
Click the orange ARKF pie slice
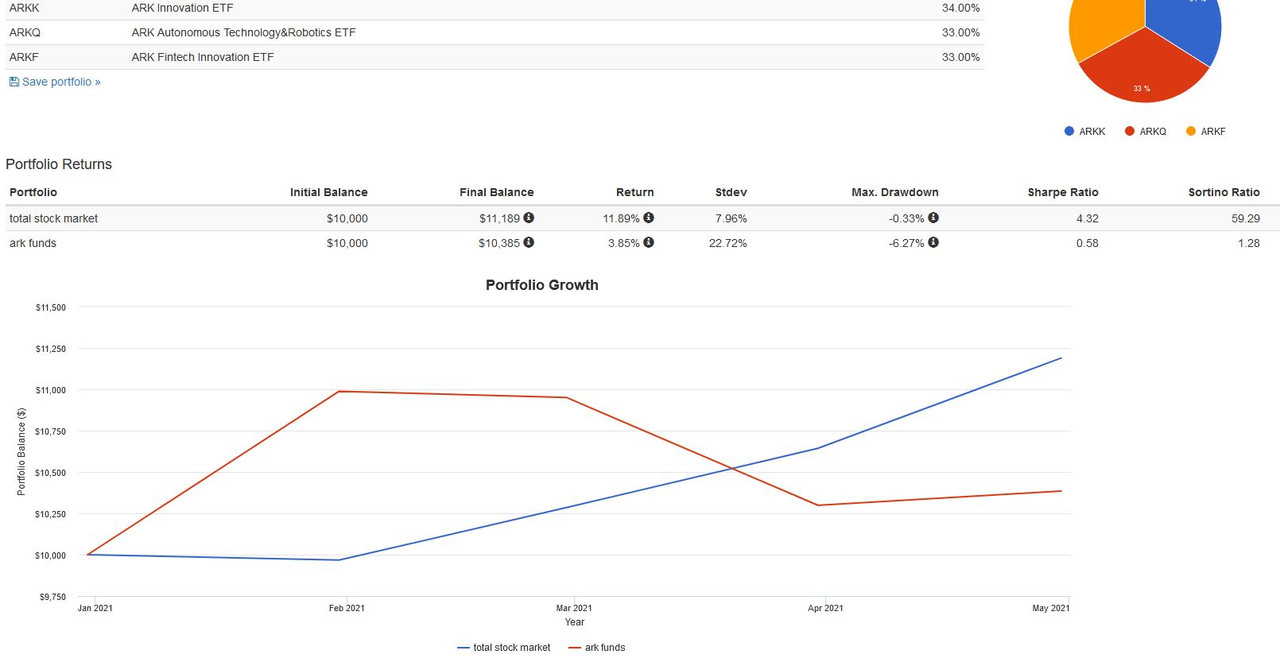click(x=1103, y=25)
